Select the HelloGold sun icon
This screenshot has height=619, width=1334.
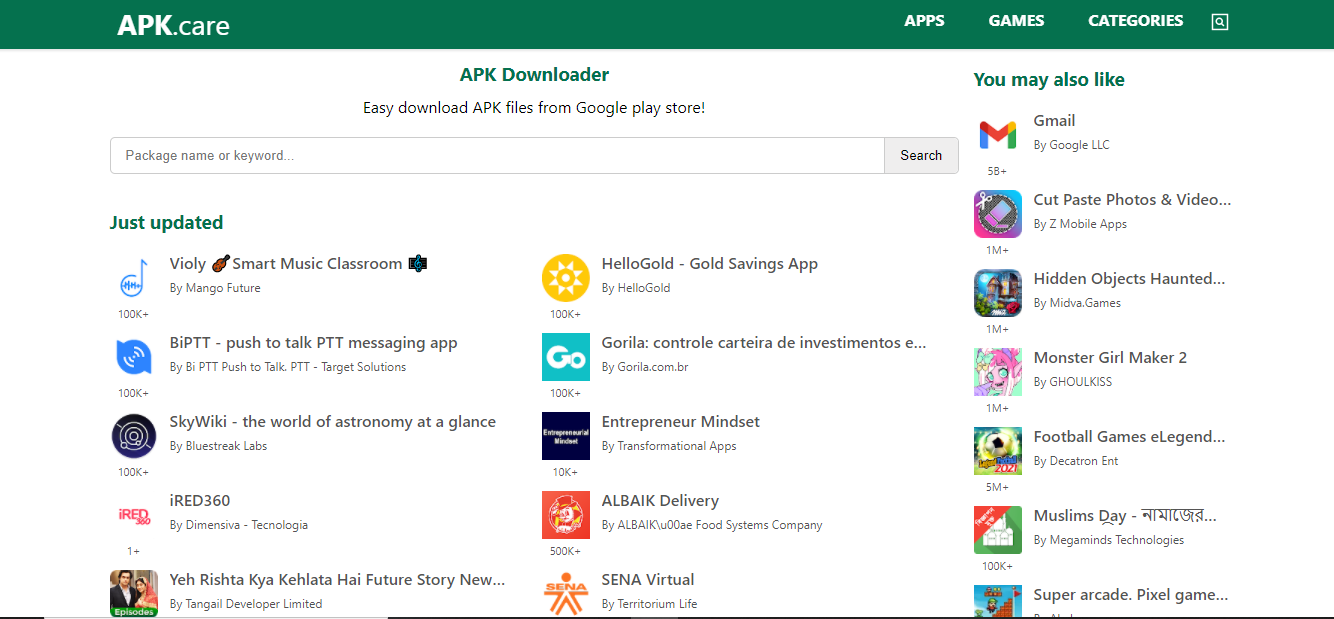tap(566, 278)
